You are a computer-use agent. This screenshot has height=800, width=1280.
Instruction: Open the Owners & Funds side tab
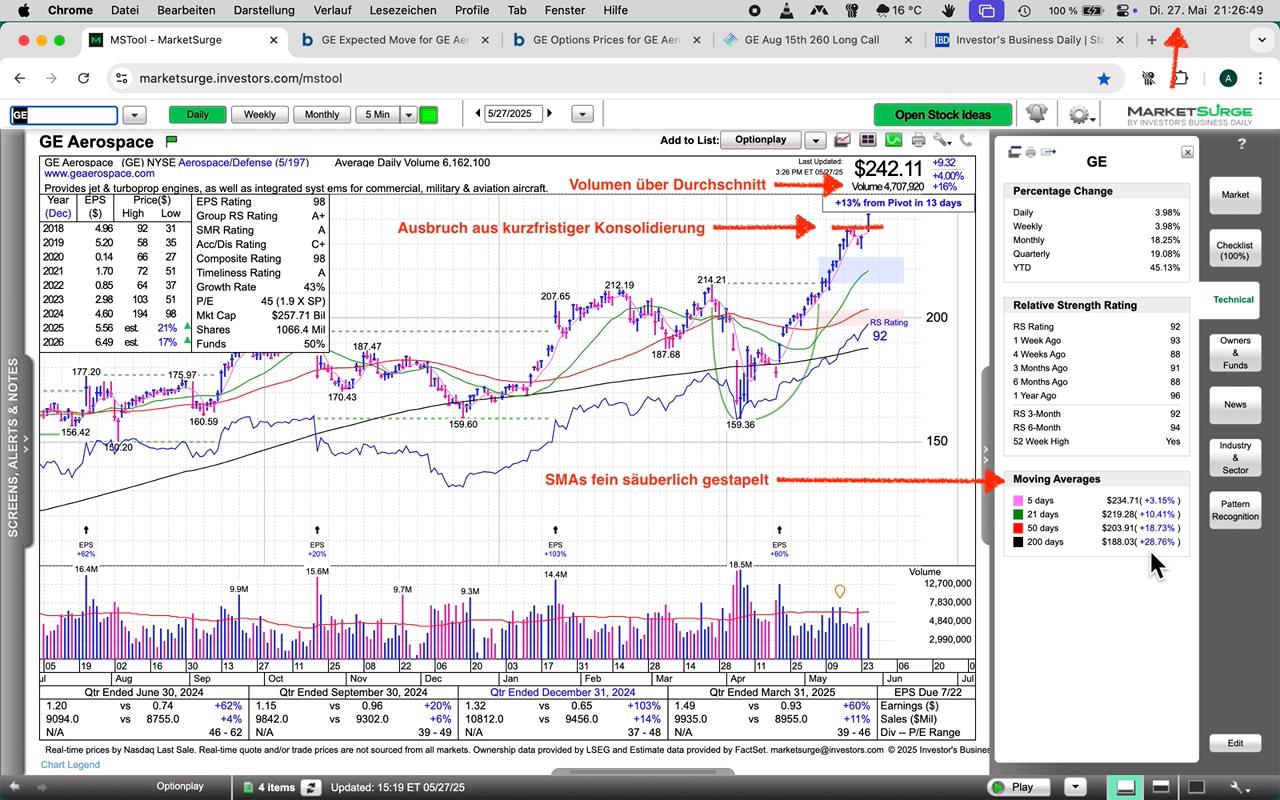(x=1235, y=353)
